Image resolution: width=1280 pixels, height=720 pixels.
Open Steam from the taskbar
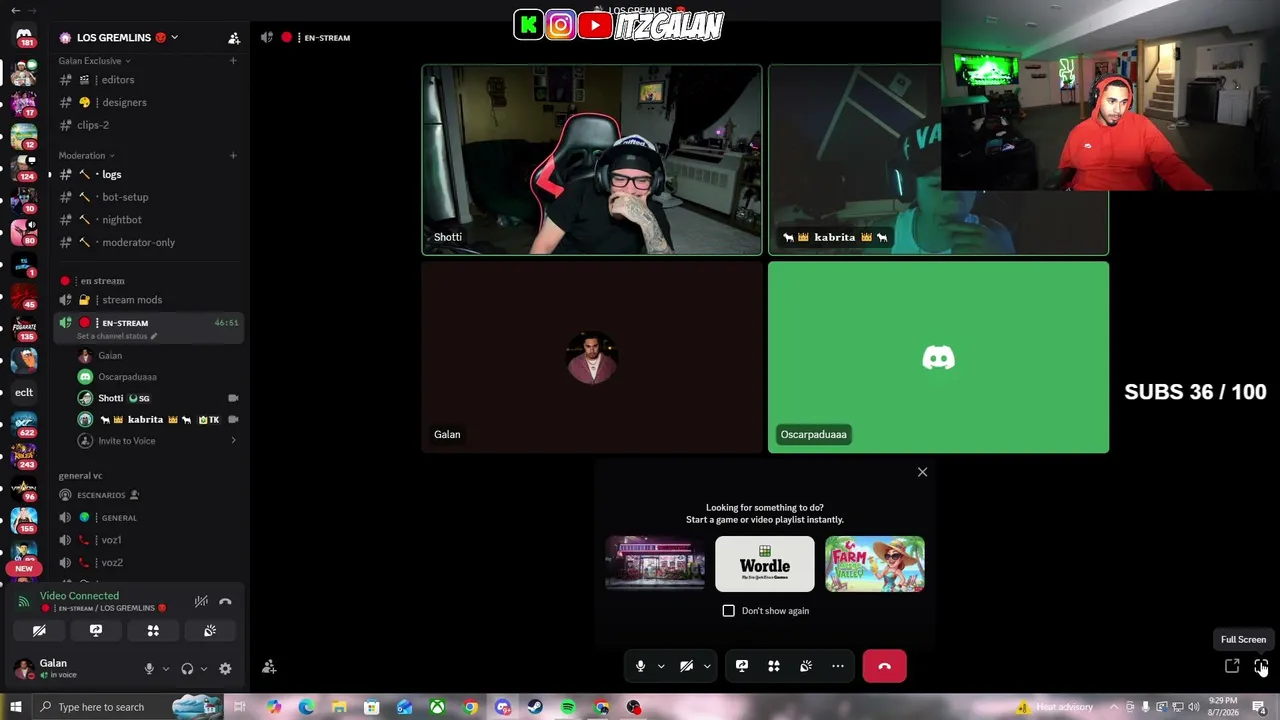[x=535, y=707]
